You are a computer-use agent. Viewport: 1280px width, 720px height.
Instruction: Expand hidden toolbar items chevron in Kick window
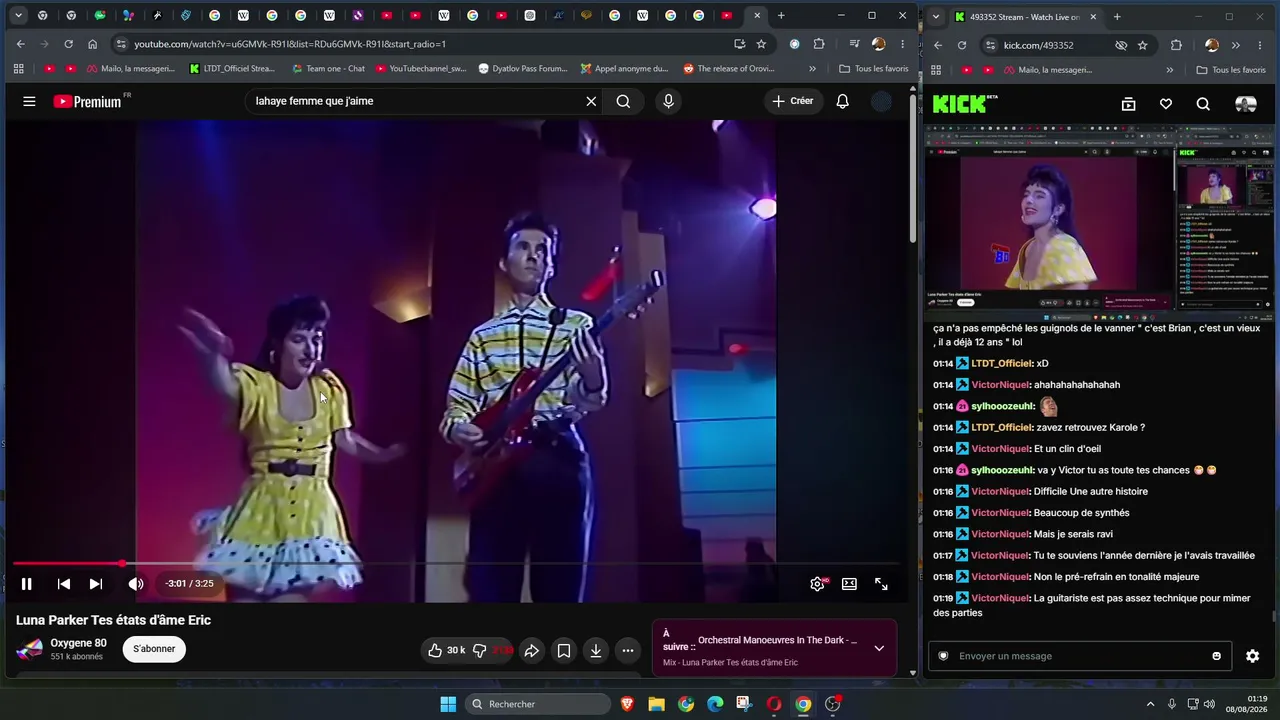pyautogui.click(x=1235, y=45)
